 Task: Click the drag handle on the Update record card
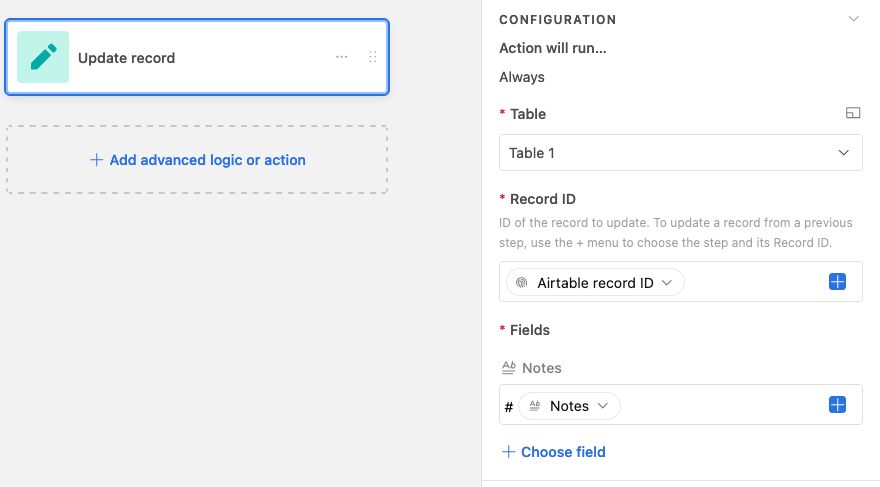(373, 57)
